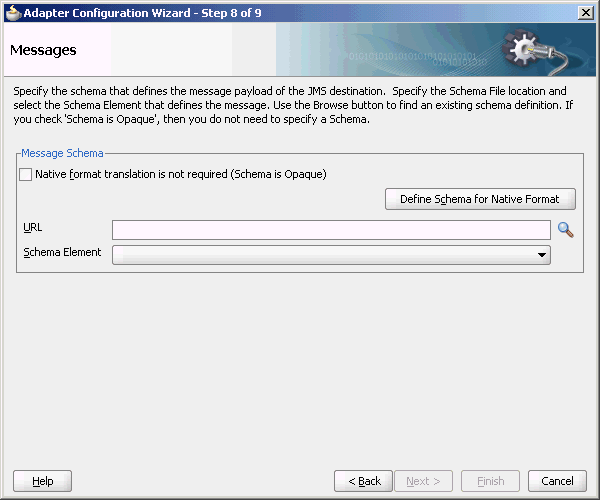
Task: Open the Schema Element dropdown arrow
Action: click(541, 255)
